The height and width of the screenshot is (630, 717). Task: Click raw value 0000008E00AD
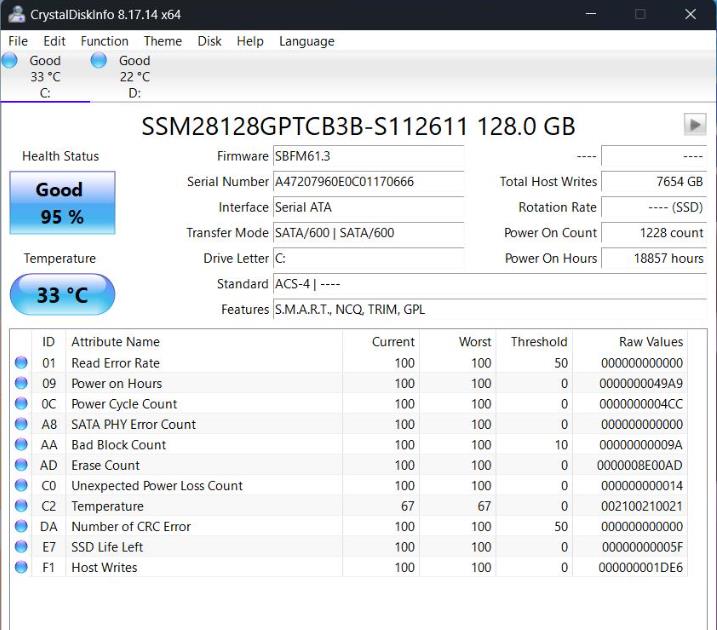pos(640,465)
